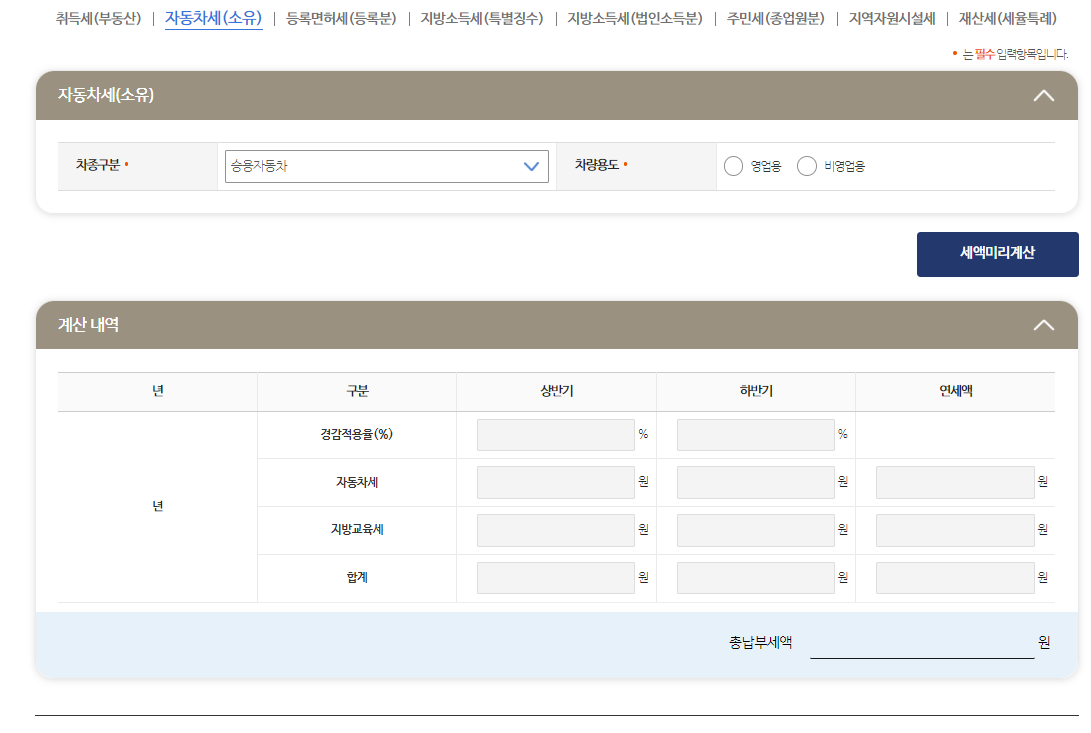Click the 지방교육세 row label

click(357, 530)
